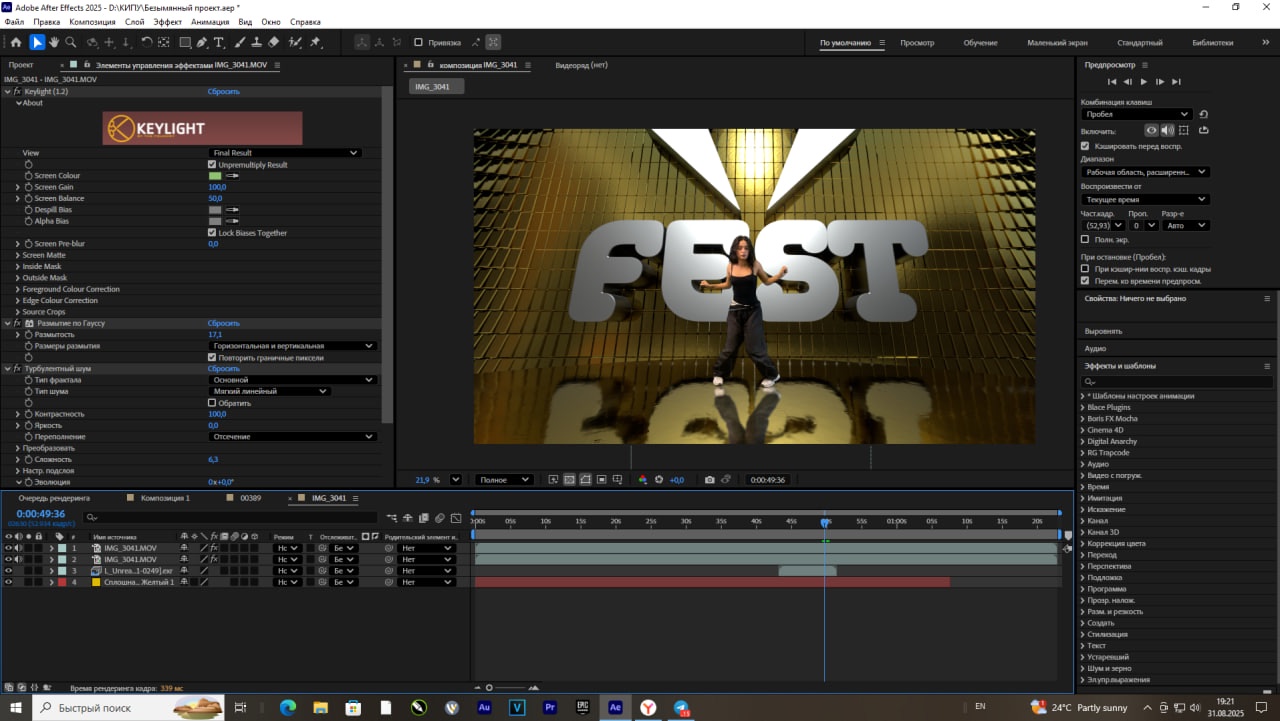
Task: Open the Эффект menu
Action: [x=168, y=21]
